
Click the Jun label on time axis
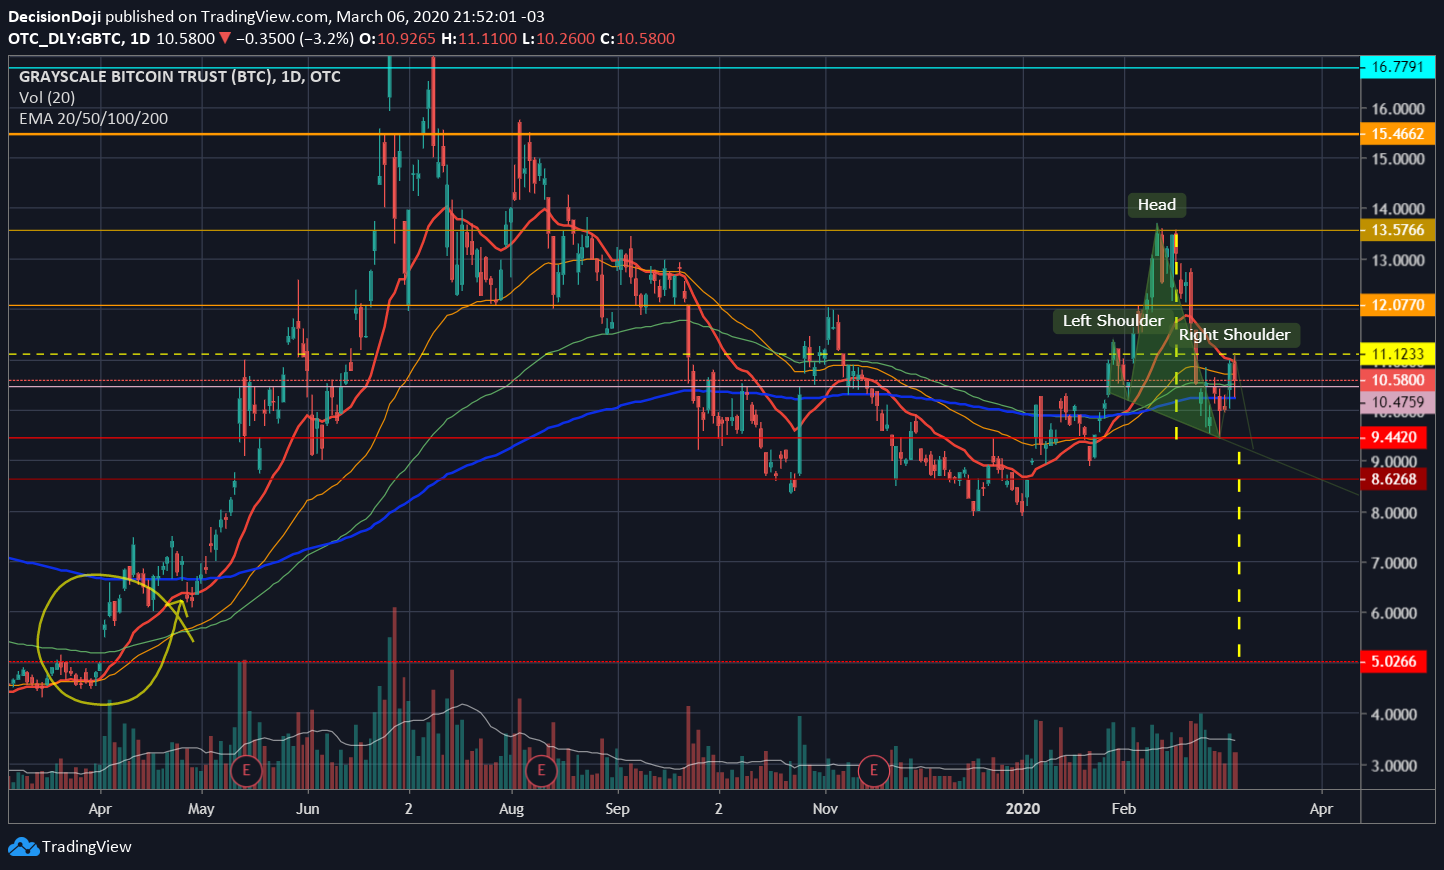(x=308, y=809)
